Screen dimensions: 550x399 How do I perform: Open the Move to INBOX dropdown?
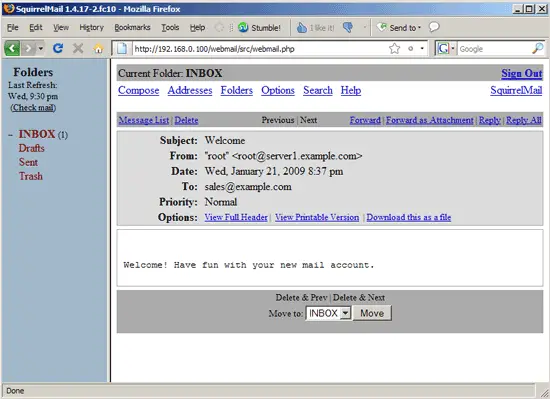point(328,313)
